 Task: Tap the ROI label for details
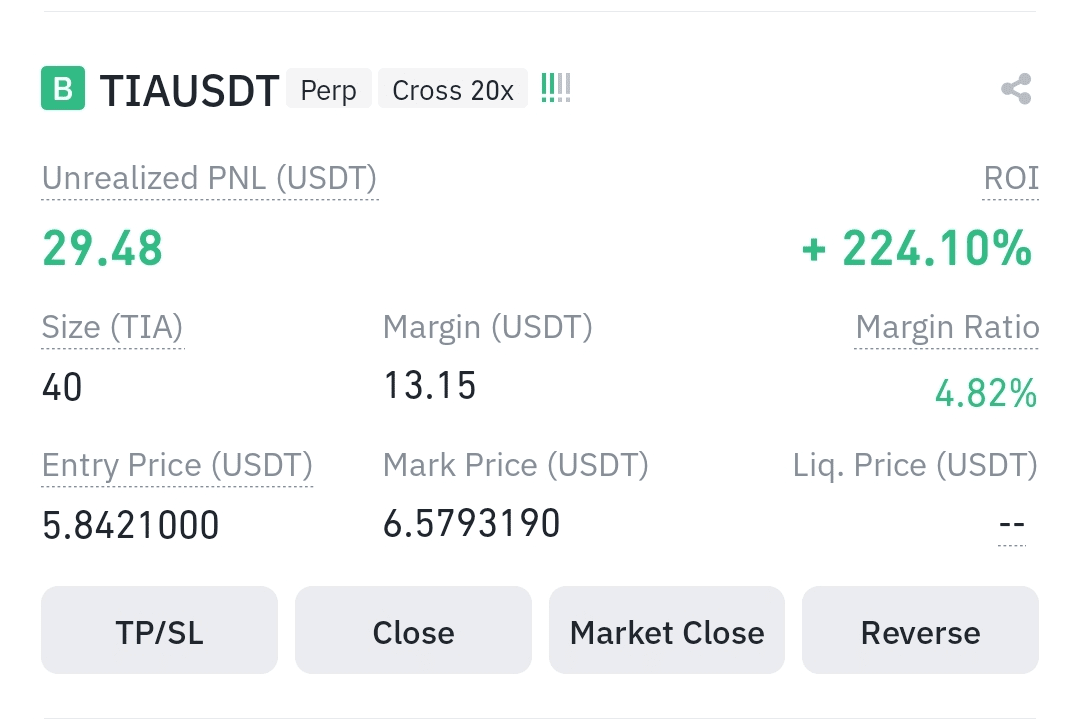point(1011,179)
